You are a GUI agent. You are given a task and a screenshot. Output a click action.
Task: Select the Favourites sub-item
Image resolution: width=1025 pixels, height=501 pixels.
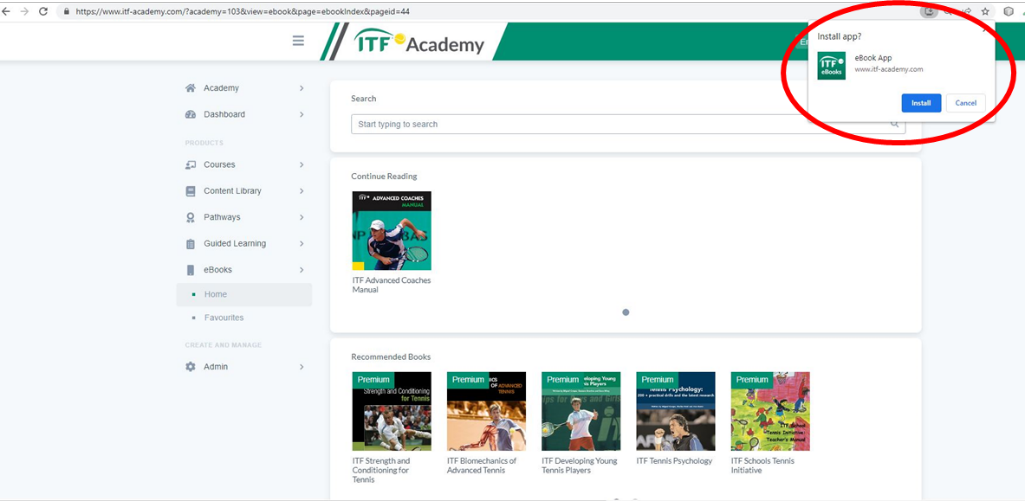pos(244,317)
